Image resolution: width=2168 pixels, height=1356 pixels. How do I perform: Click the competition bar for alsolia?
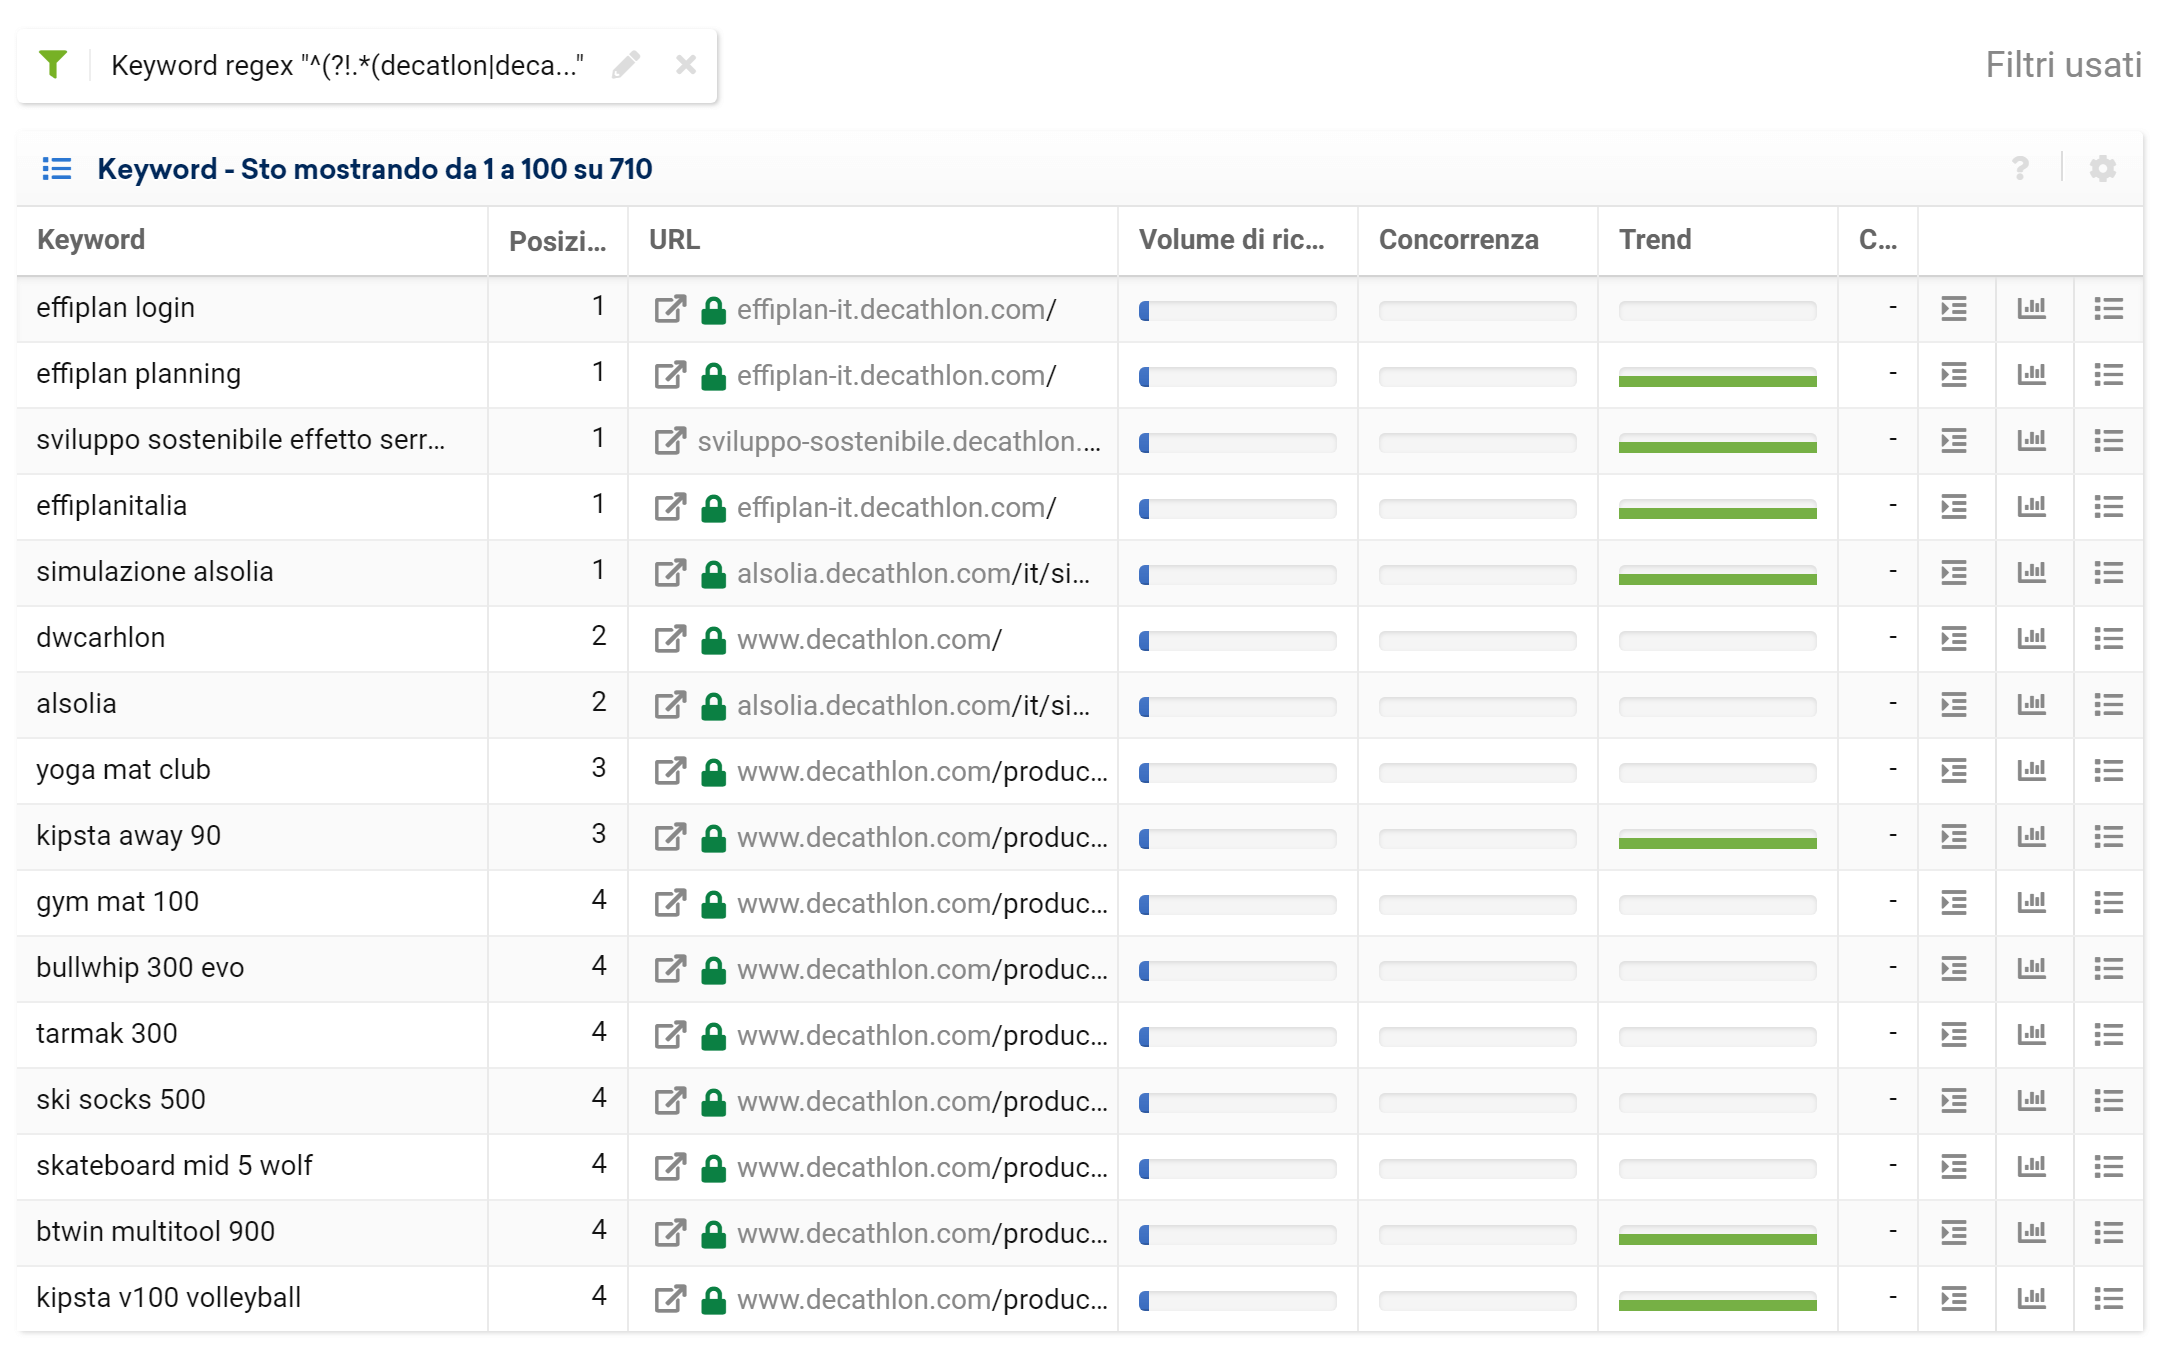[x=1478, y=707]
